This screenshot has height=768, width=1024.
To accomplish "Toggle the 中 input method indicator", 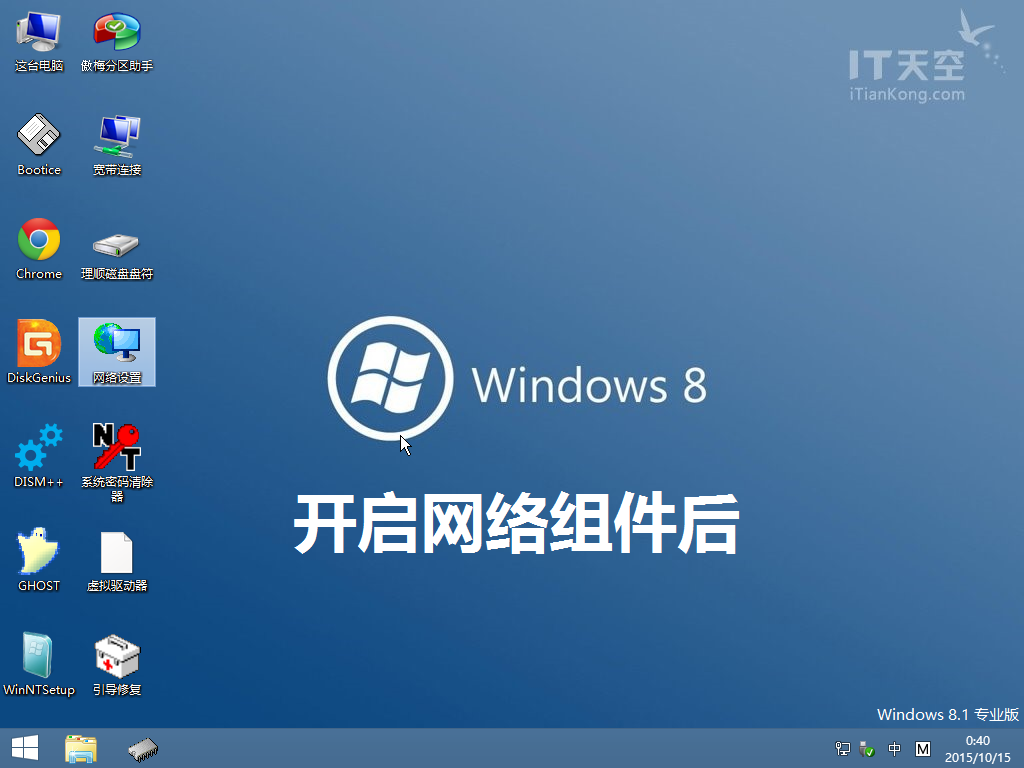I will pos(895,749).
